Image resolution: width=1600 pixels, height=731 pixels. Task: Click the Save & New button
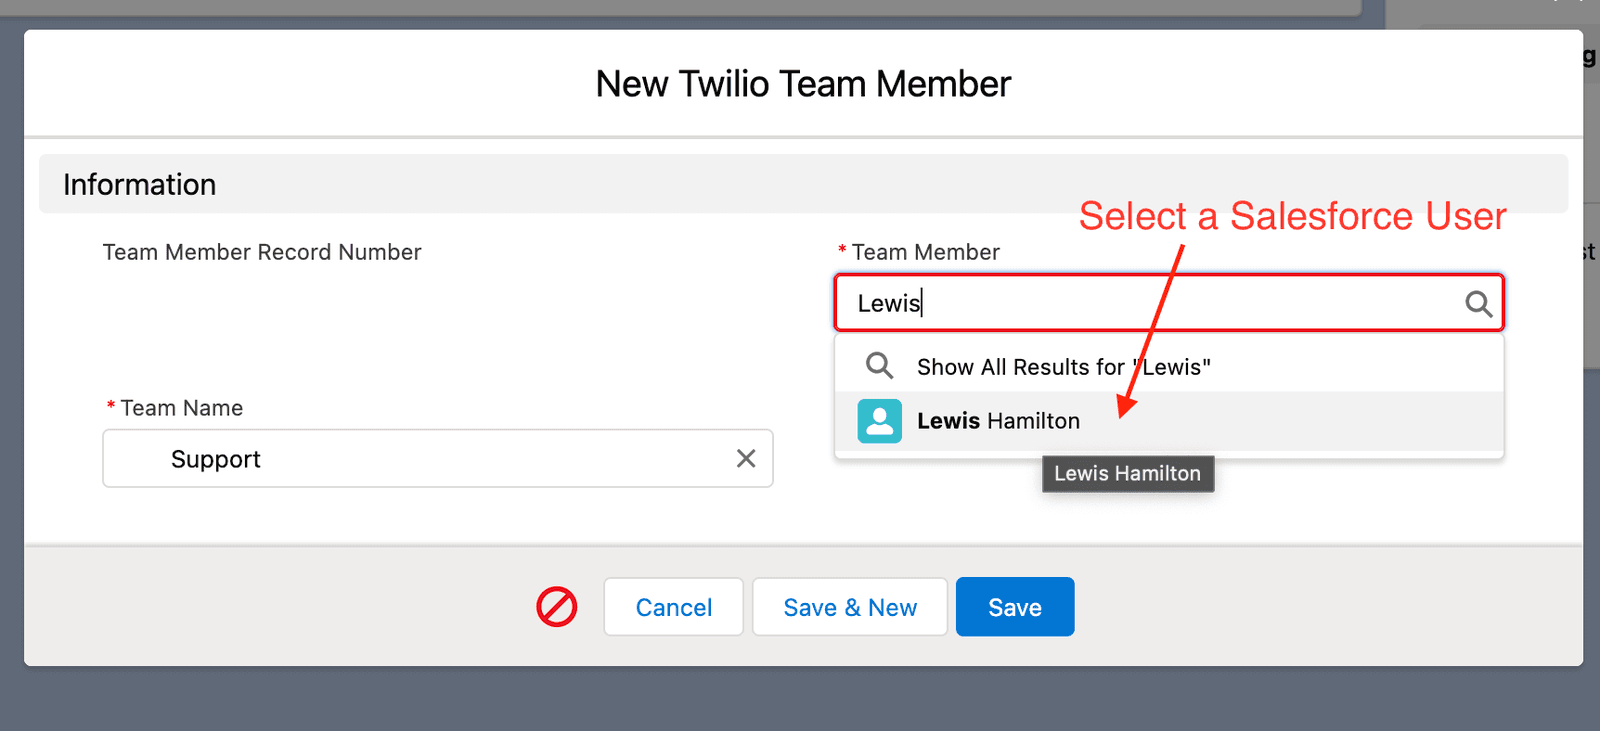tap(849, 606)
